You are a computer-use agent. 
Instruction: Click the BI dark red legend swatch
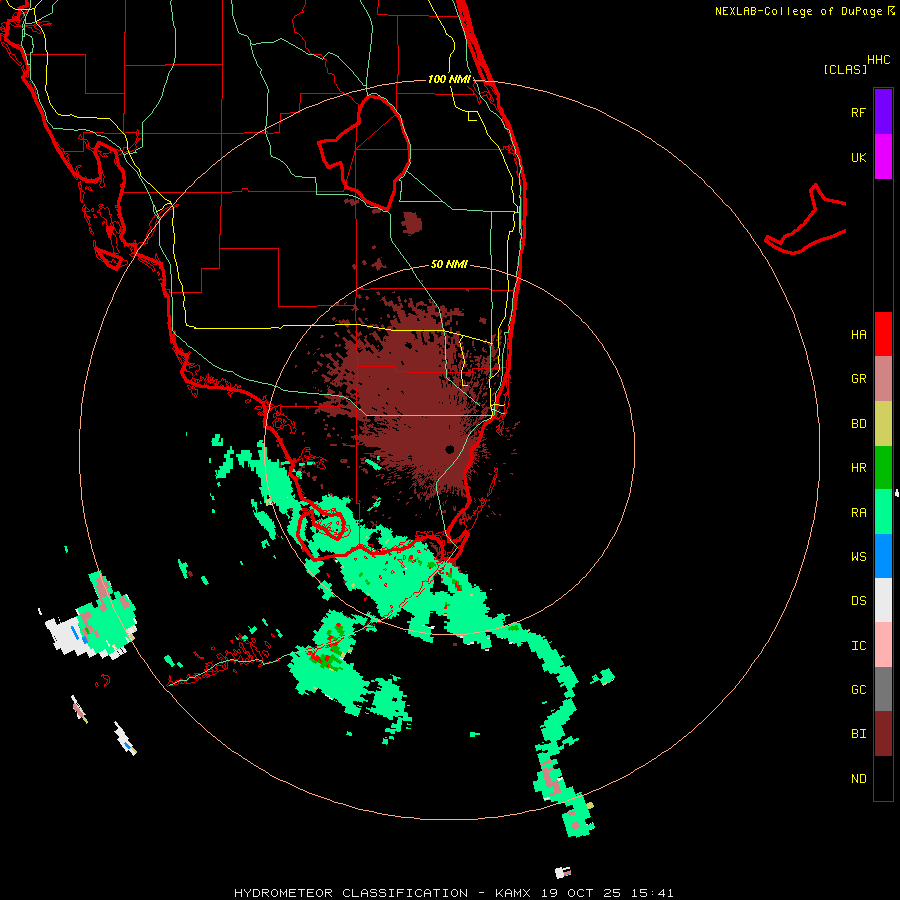[x=883, y=734]
